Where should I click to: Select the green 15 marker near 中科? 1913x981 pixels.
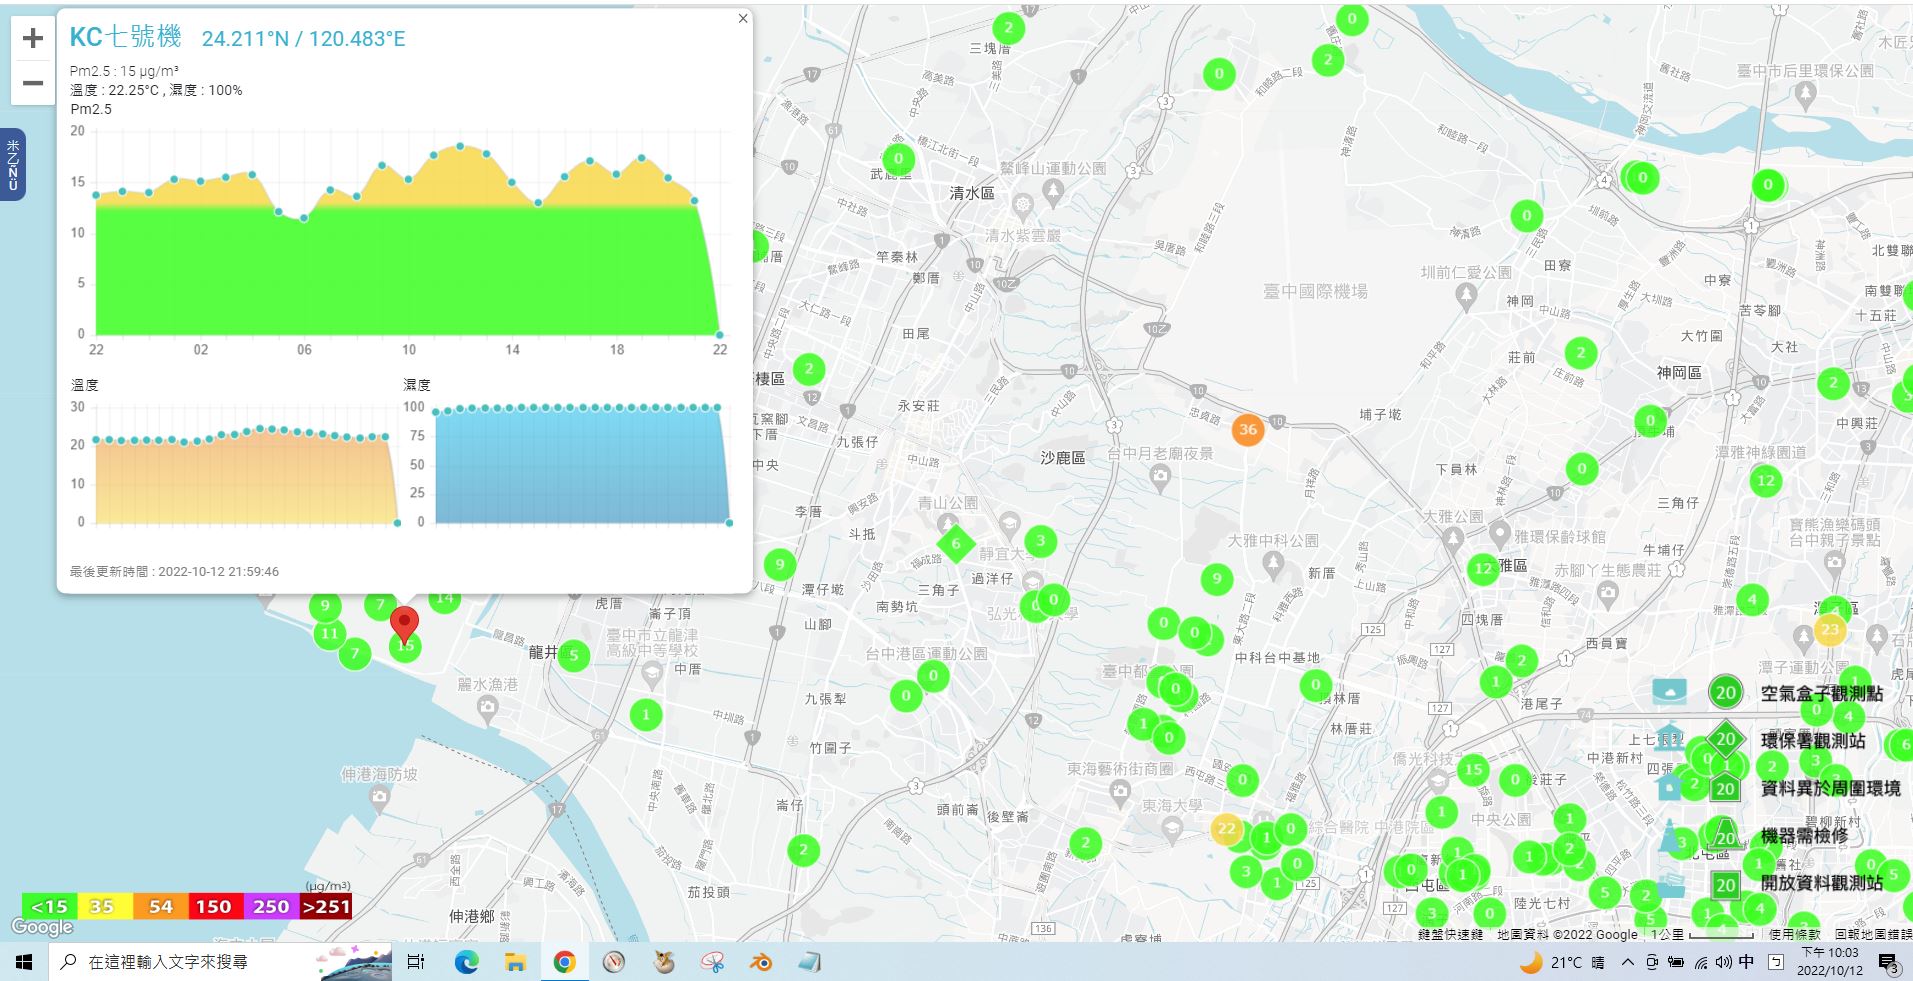[1473, 769]
